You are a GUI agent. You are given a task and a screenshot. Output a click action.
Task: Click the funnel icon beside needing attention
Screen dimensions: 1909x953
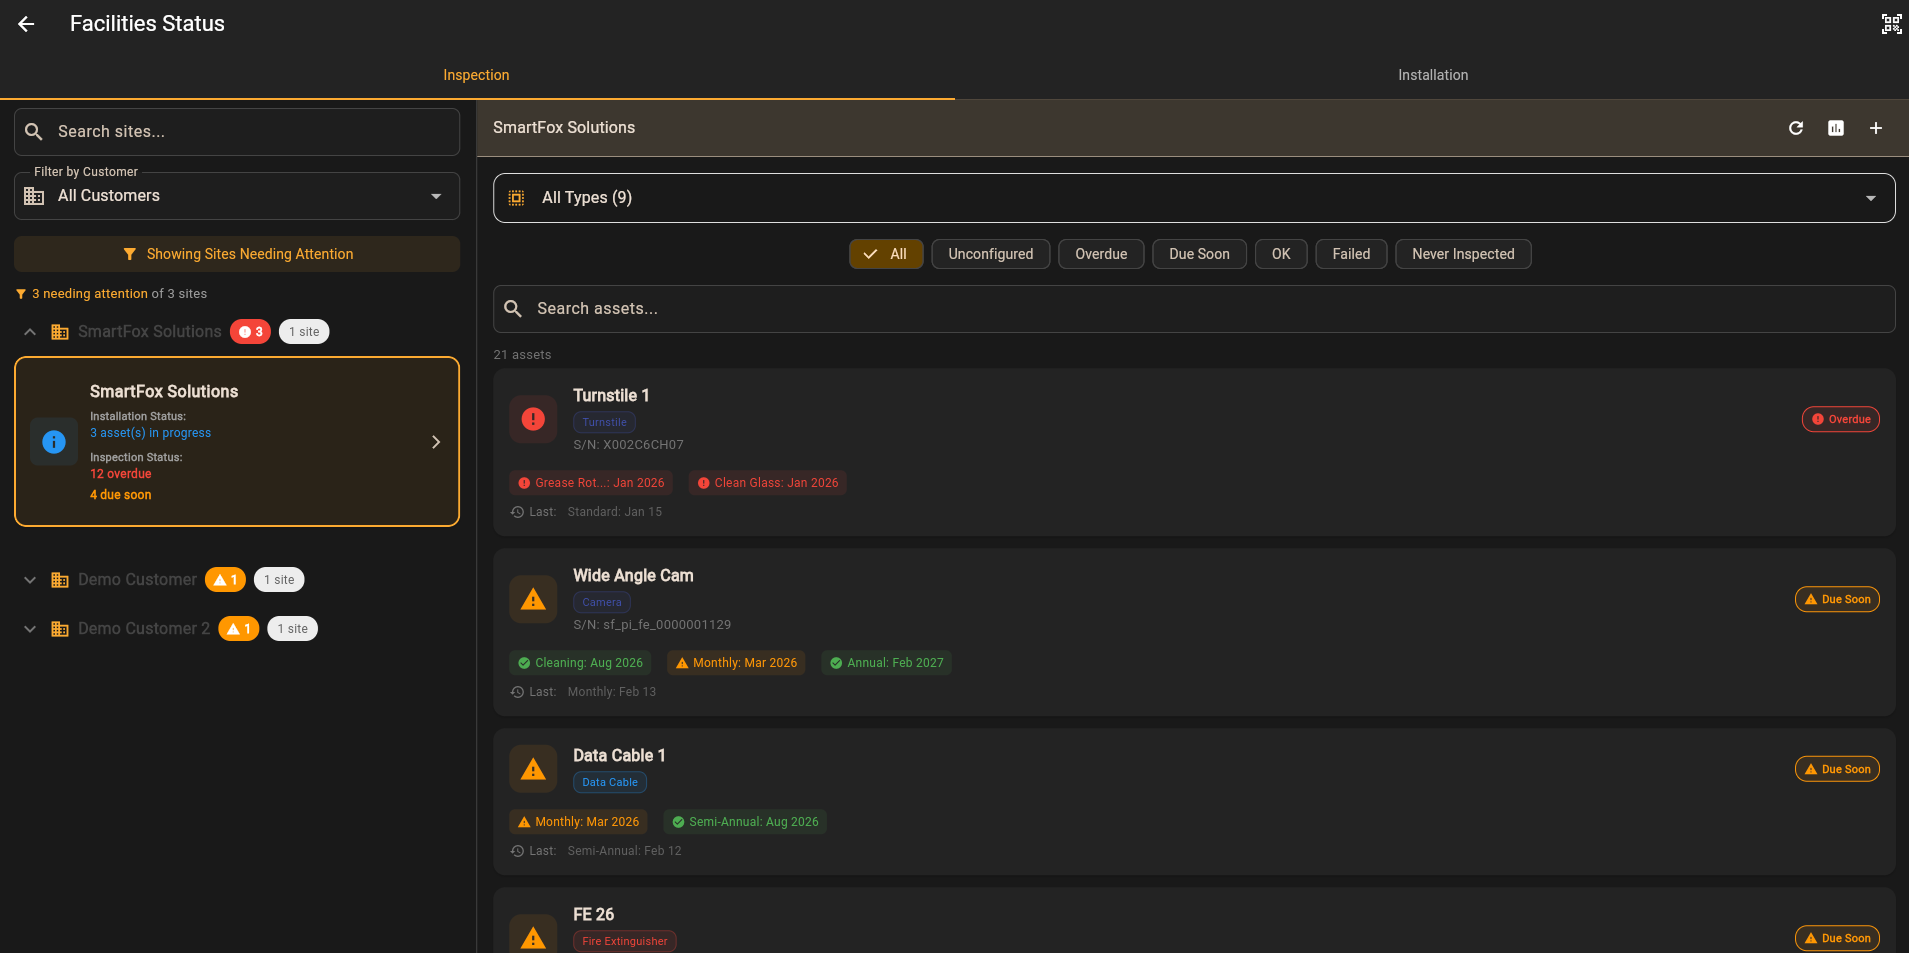[21, 294]
